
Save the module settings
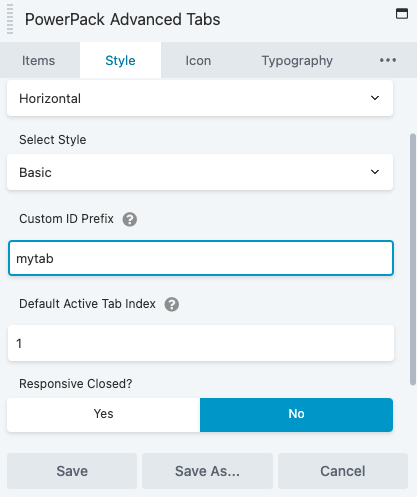click(x=72, y=471)
